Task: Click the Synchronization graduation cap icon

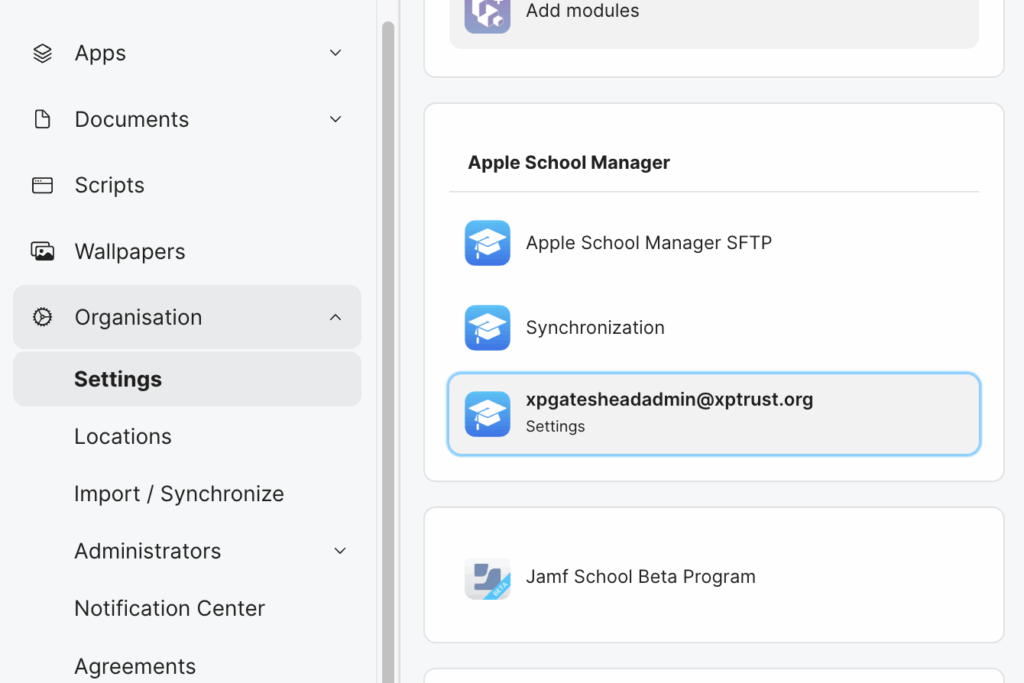Action: coord(487,328)
